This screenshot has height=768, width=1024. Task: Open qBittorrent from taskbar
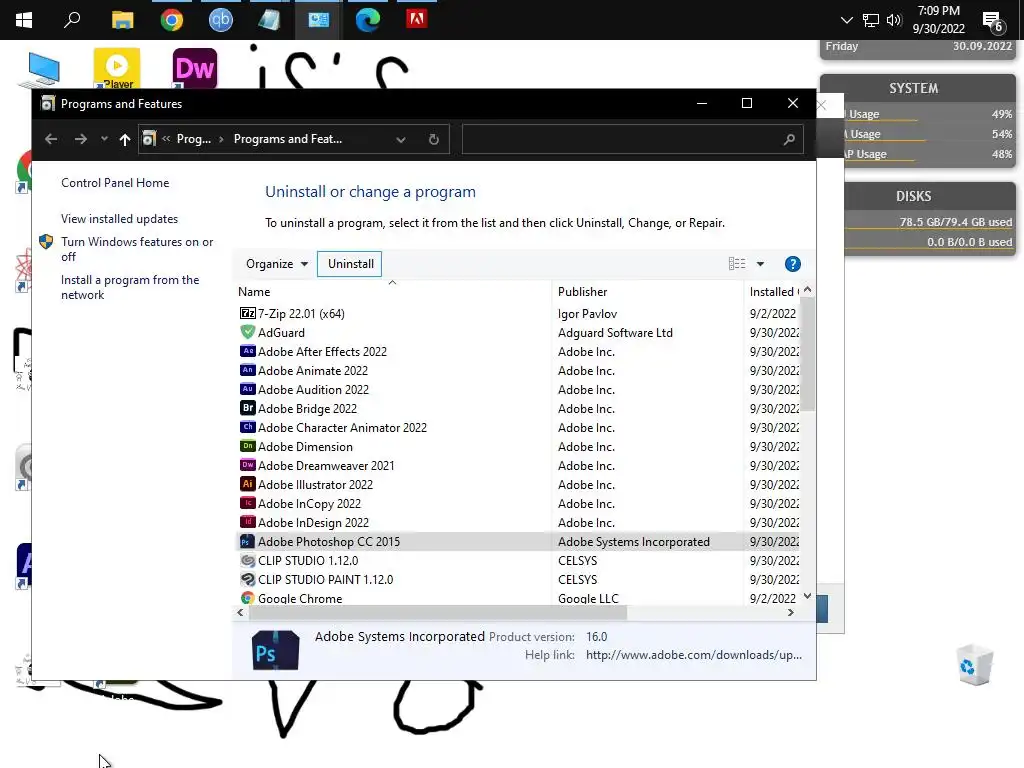[221, 20]
